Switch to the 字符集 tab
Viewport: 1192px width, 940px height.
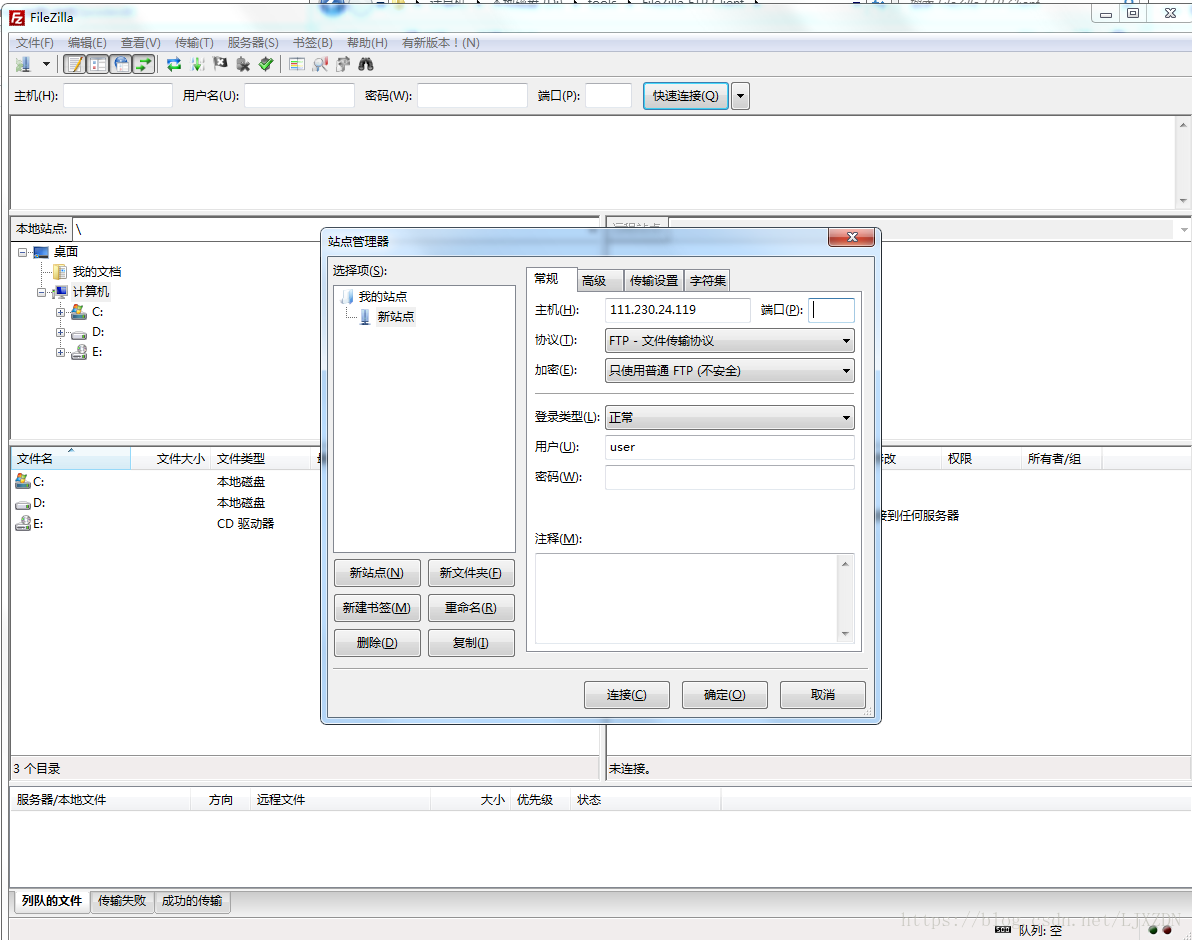(708, 280)
